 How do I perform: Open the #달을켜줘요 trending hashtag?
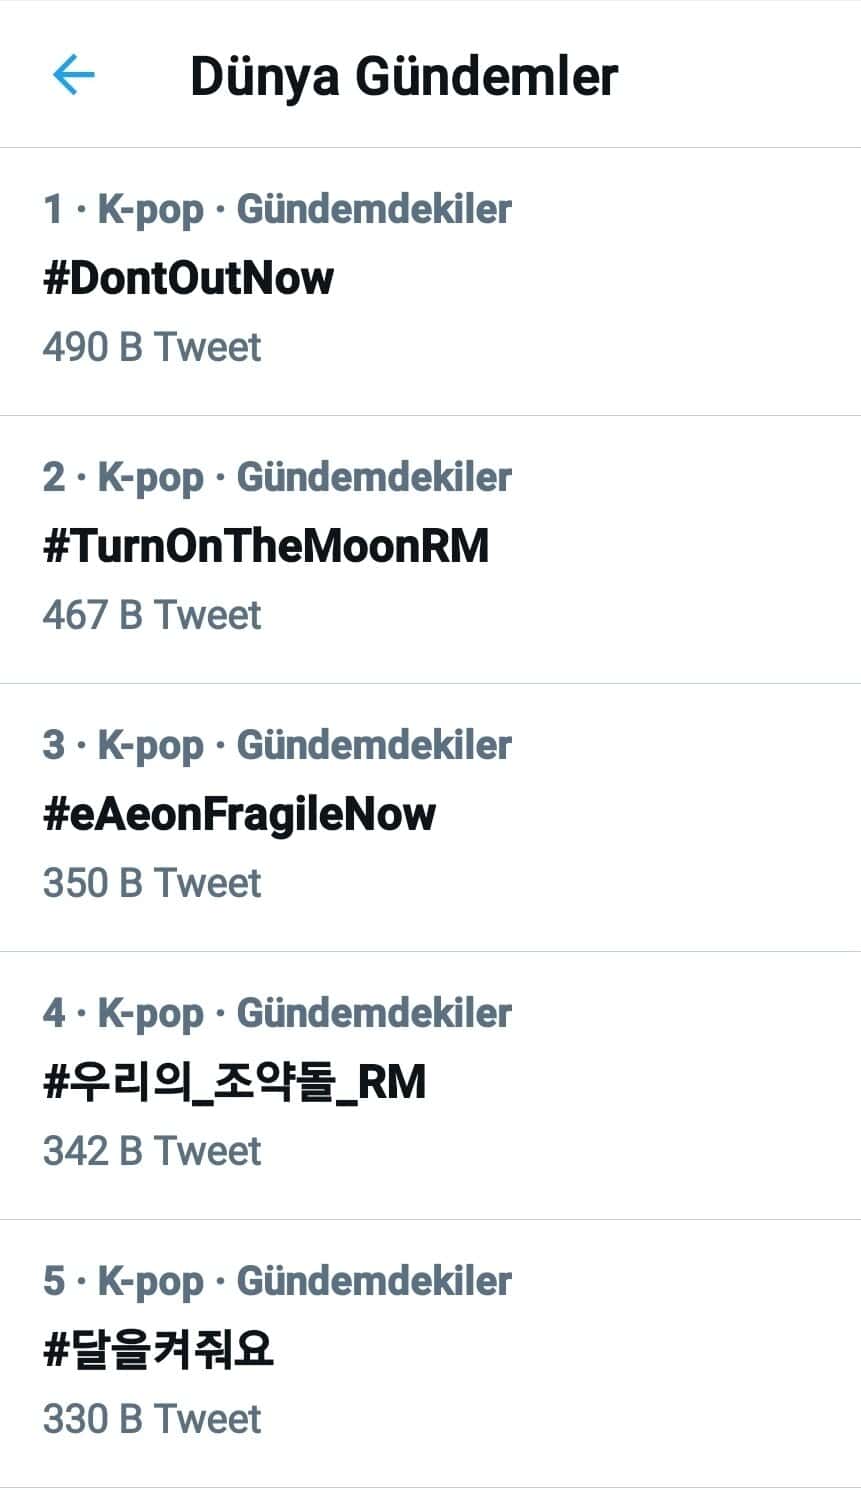(158, 1350)
